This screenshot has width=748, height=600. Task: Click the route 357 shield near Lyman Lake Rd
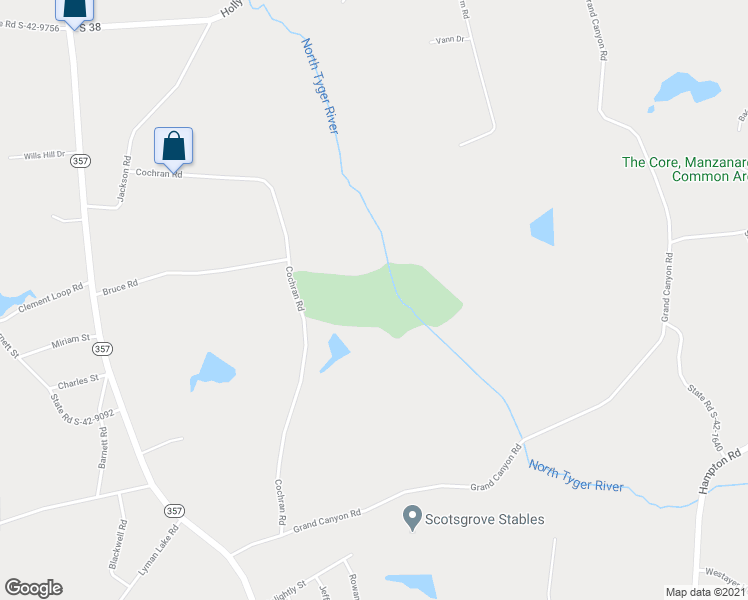pyautogui.click(x=174, y=511)
